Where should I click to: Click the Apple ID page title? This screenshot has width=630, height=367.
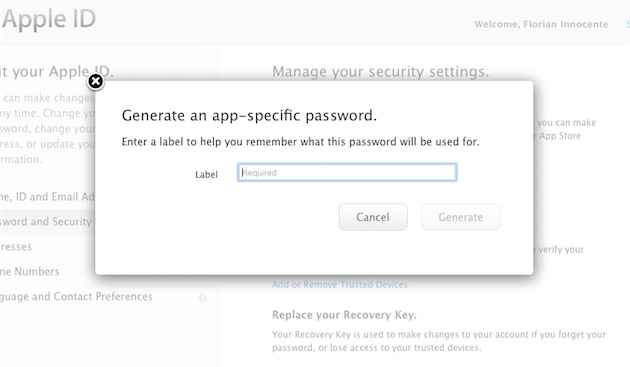point(49,18)
